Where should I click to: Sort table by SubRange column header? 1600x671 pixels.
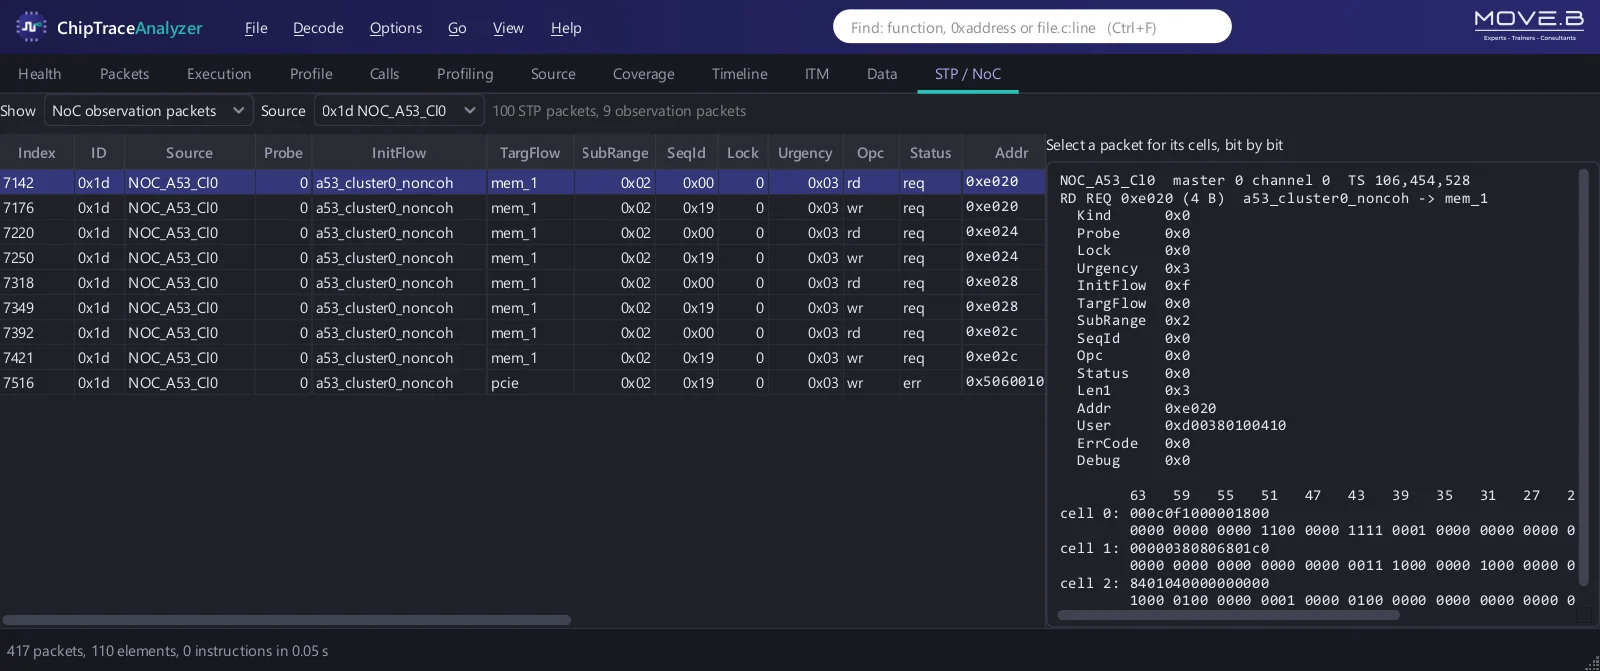point(615,153)
